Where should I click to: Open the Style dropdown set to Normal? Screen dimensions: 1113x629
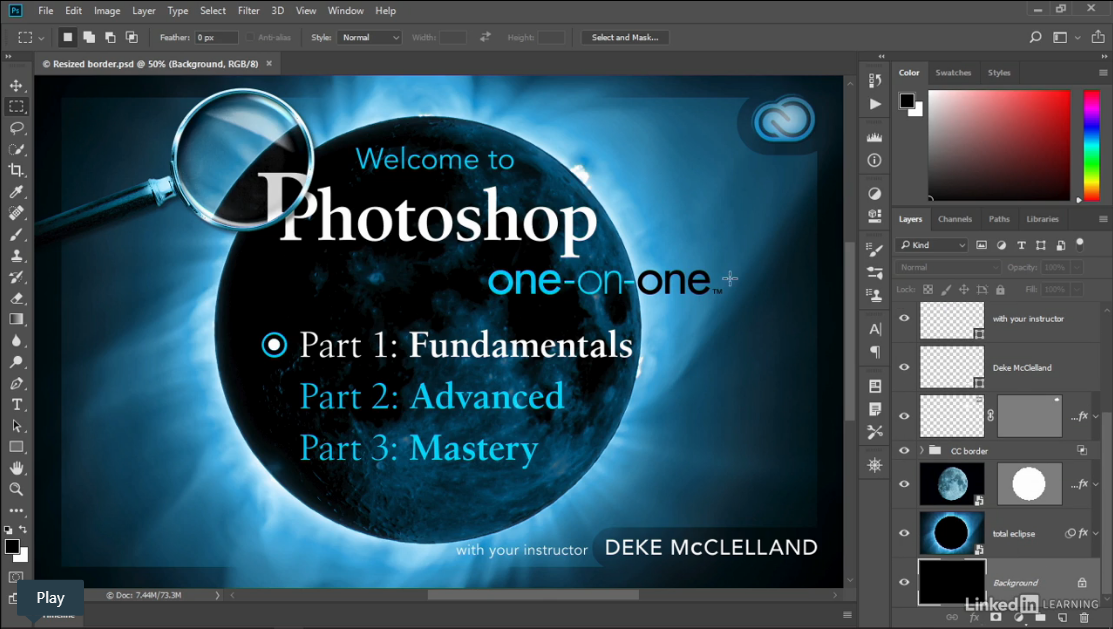[370, 38]
